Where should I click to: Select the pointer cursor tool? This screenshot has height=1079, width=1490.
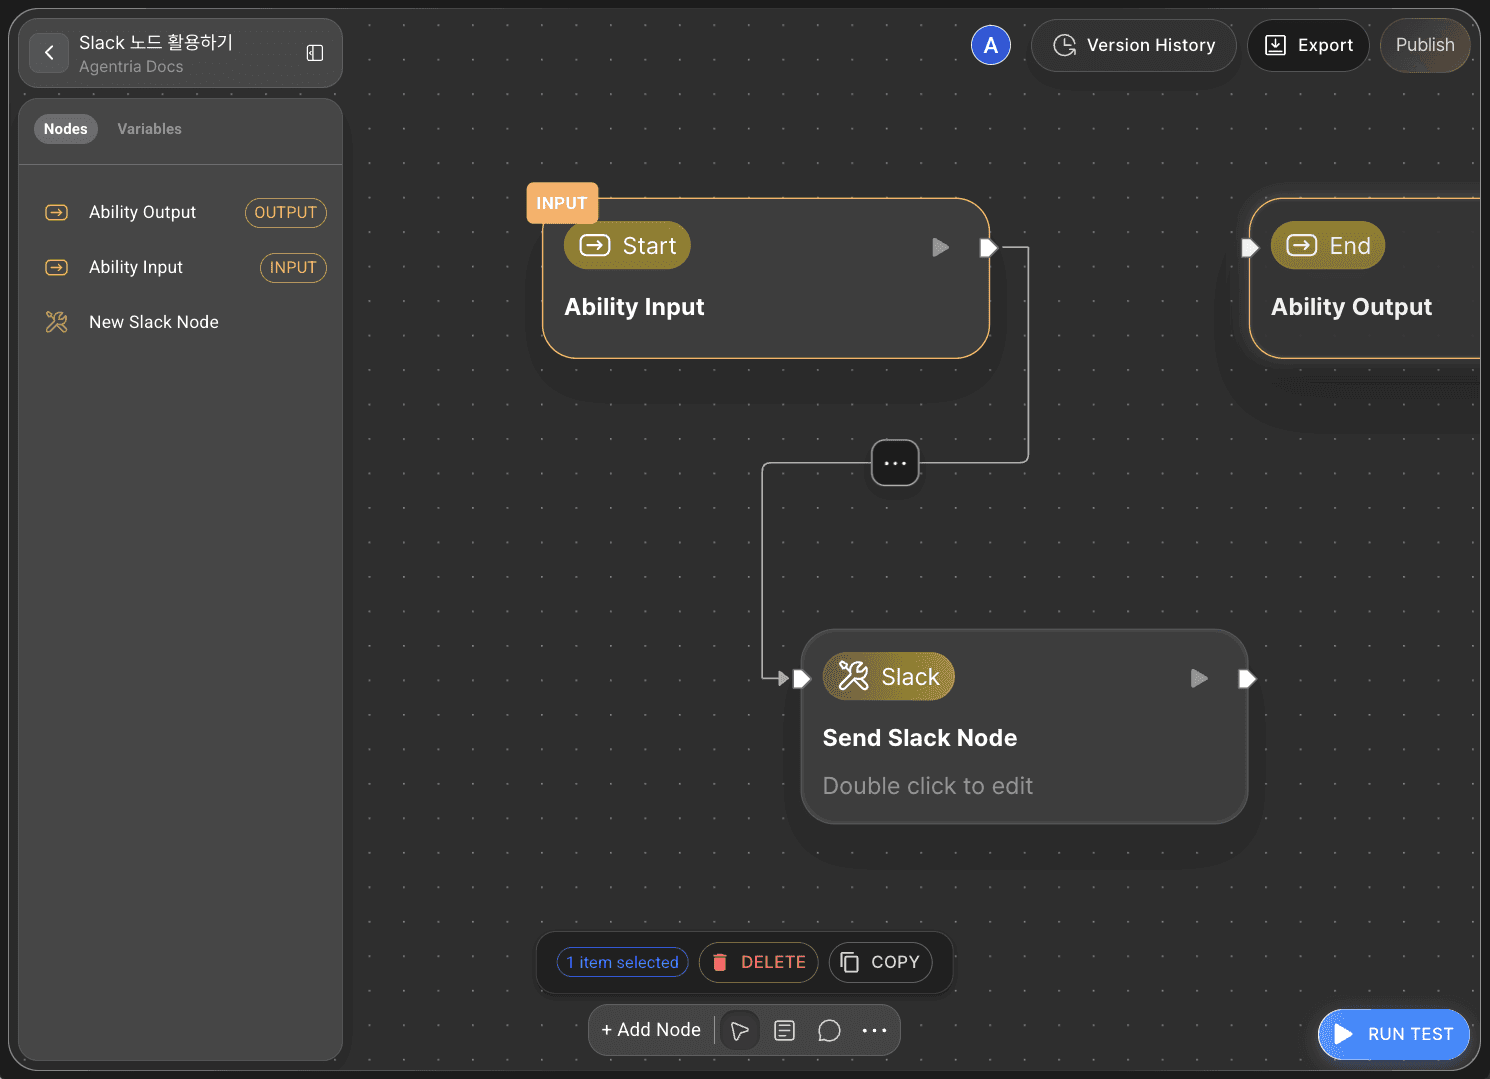point(740,1030)
